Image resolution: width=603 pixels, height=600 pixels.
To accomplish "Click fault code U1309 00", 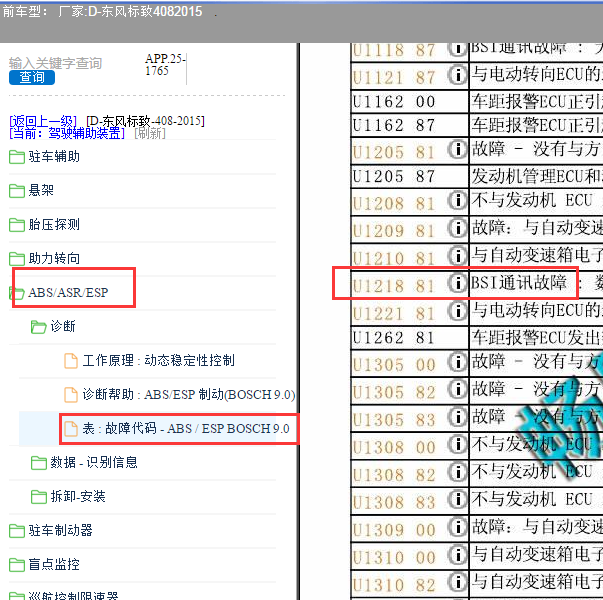I will 394,530.
